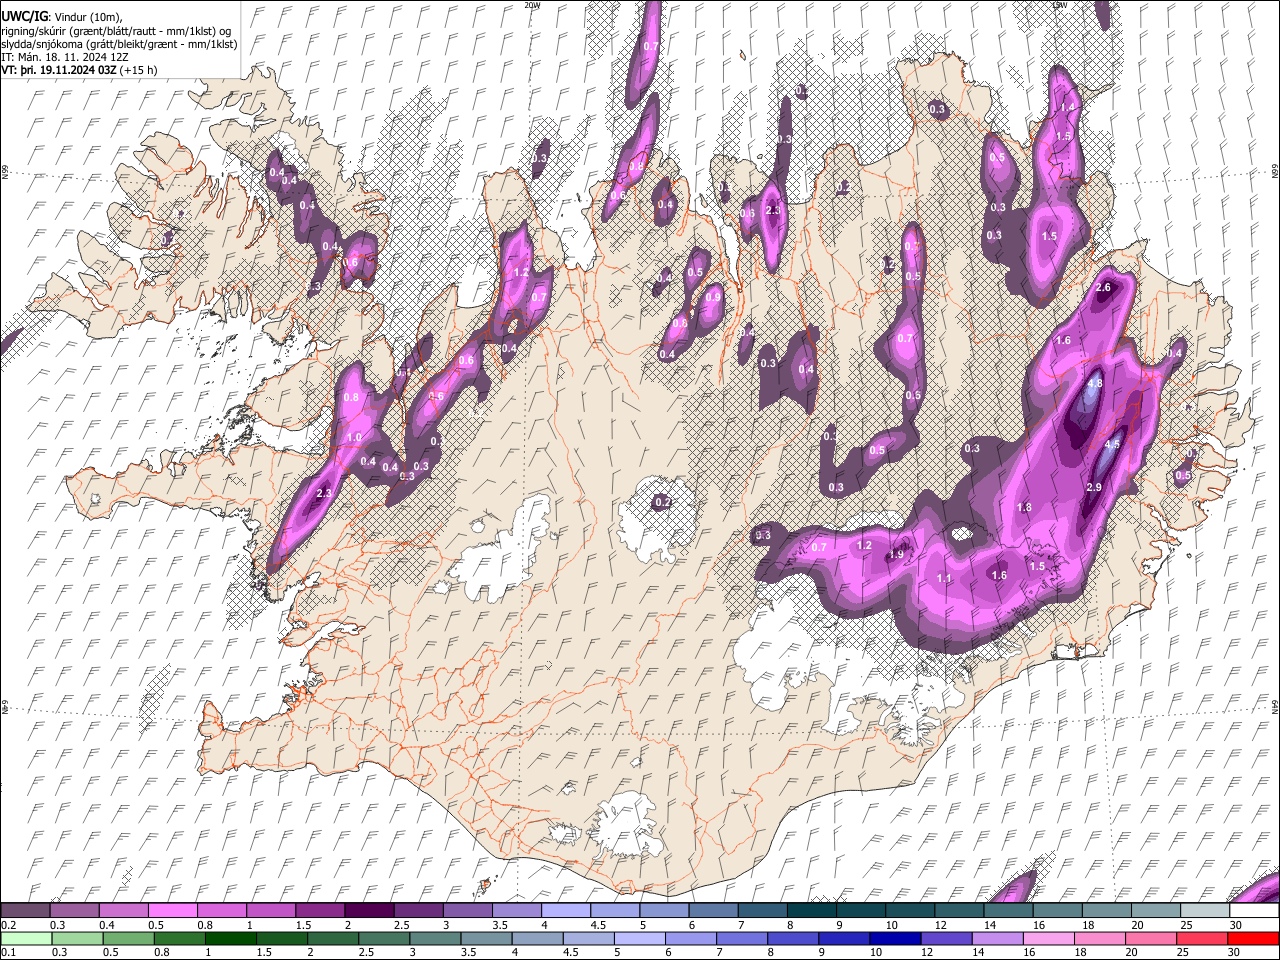Image resolution: width=1280 pixels, height=960 pixels.
Task: Click the 'VT: Þri. 19.11.2024 03Z' valid time
Action: pyautogui.click(x=60, y=70)
